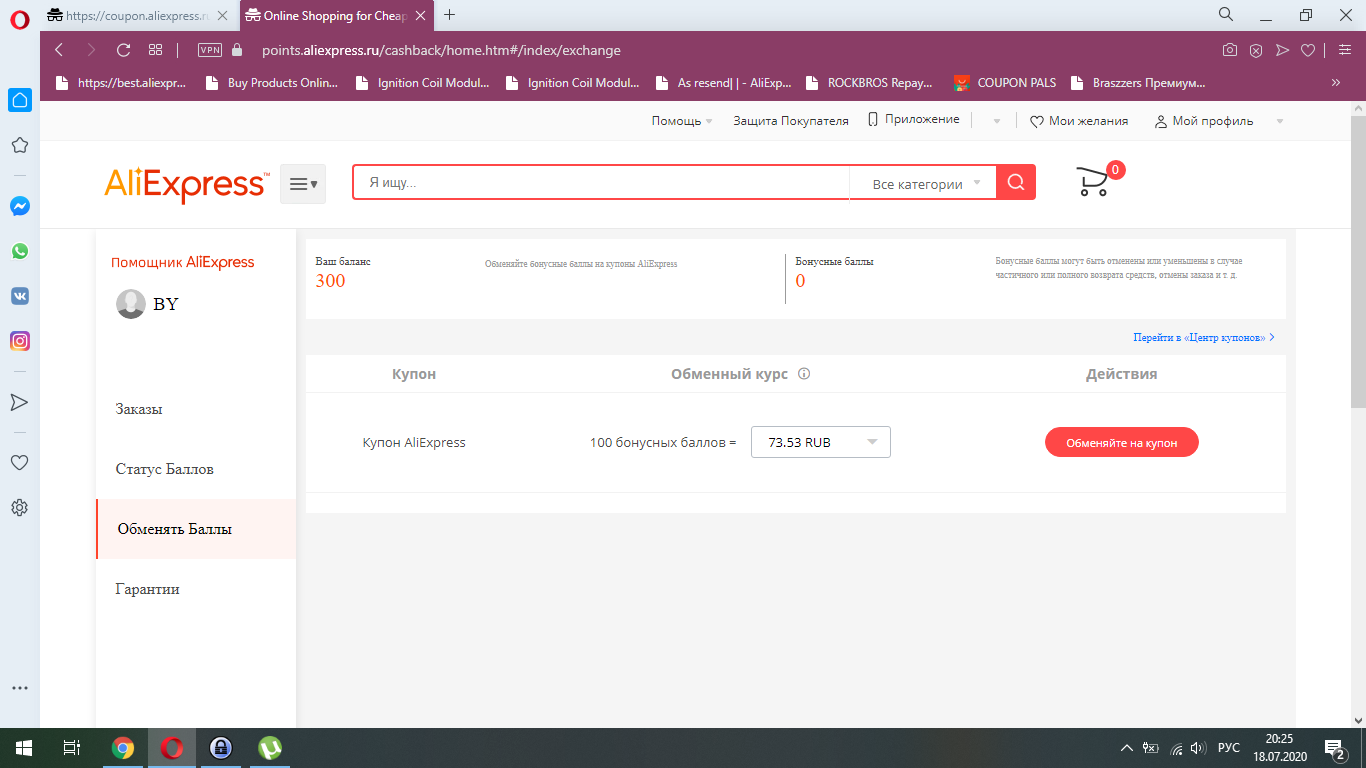The image size is (1366, 768).
Task: Open the notification center icon
Action: coord(1334,748)
